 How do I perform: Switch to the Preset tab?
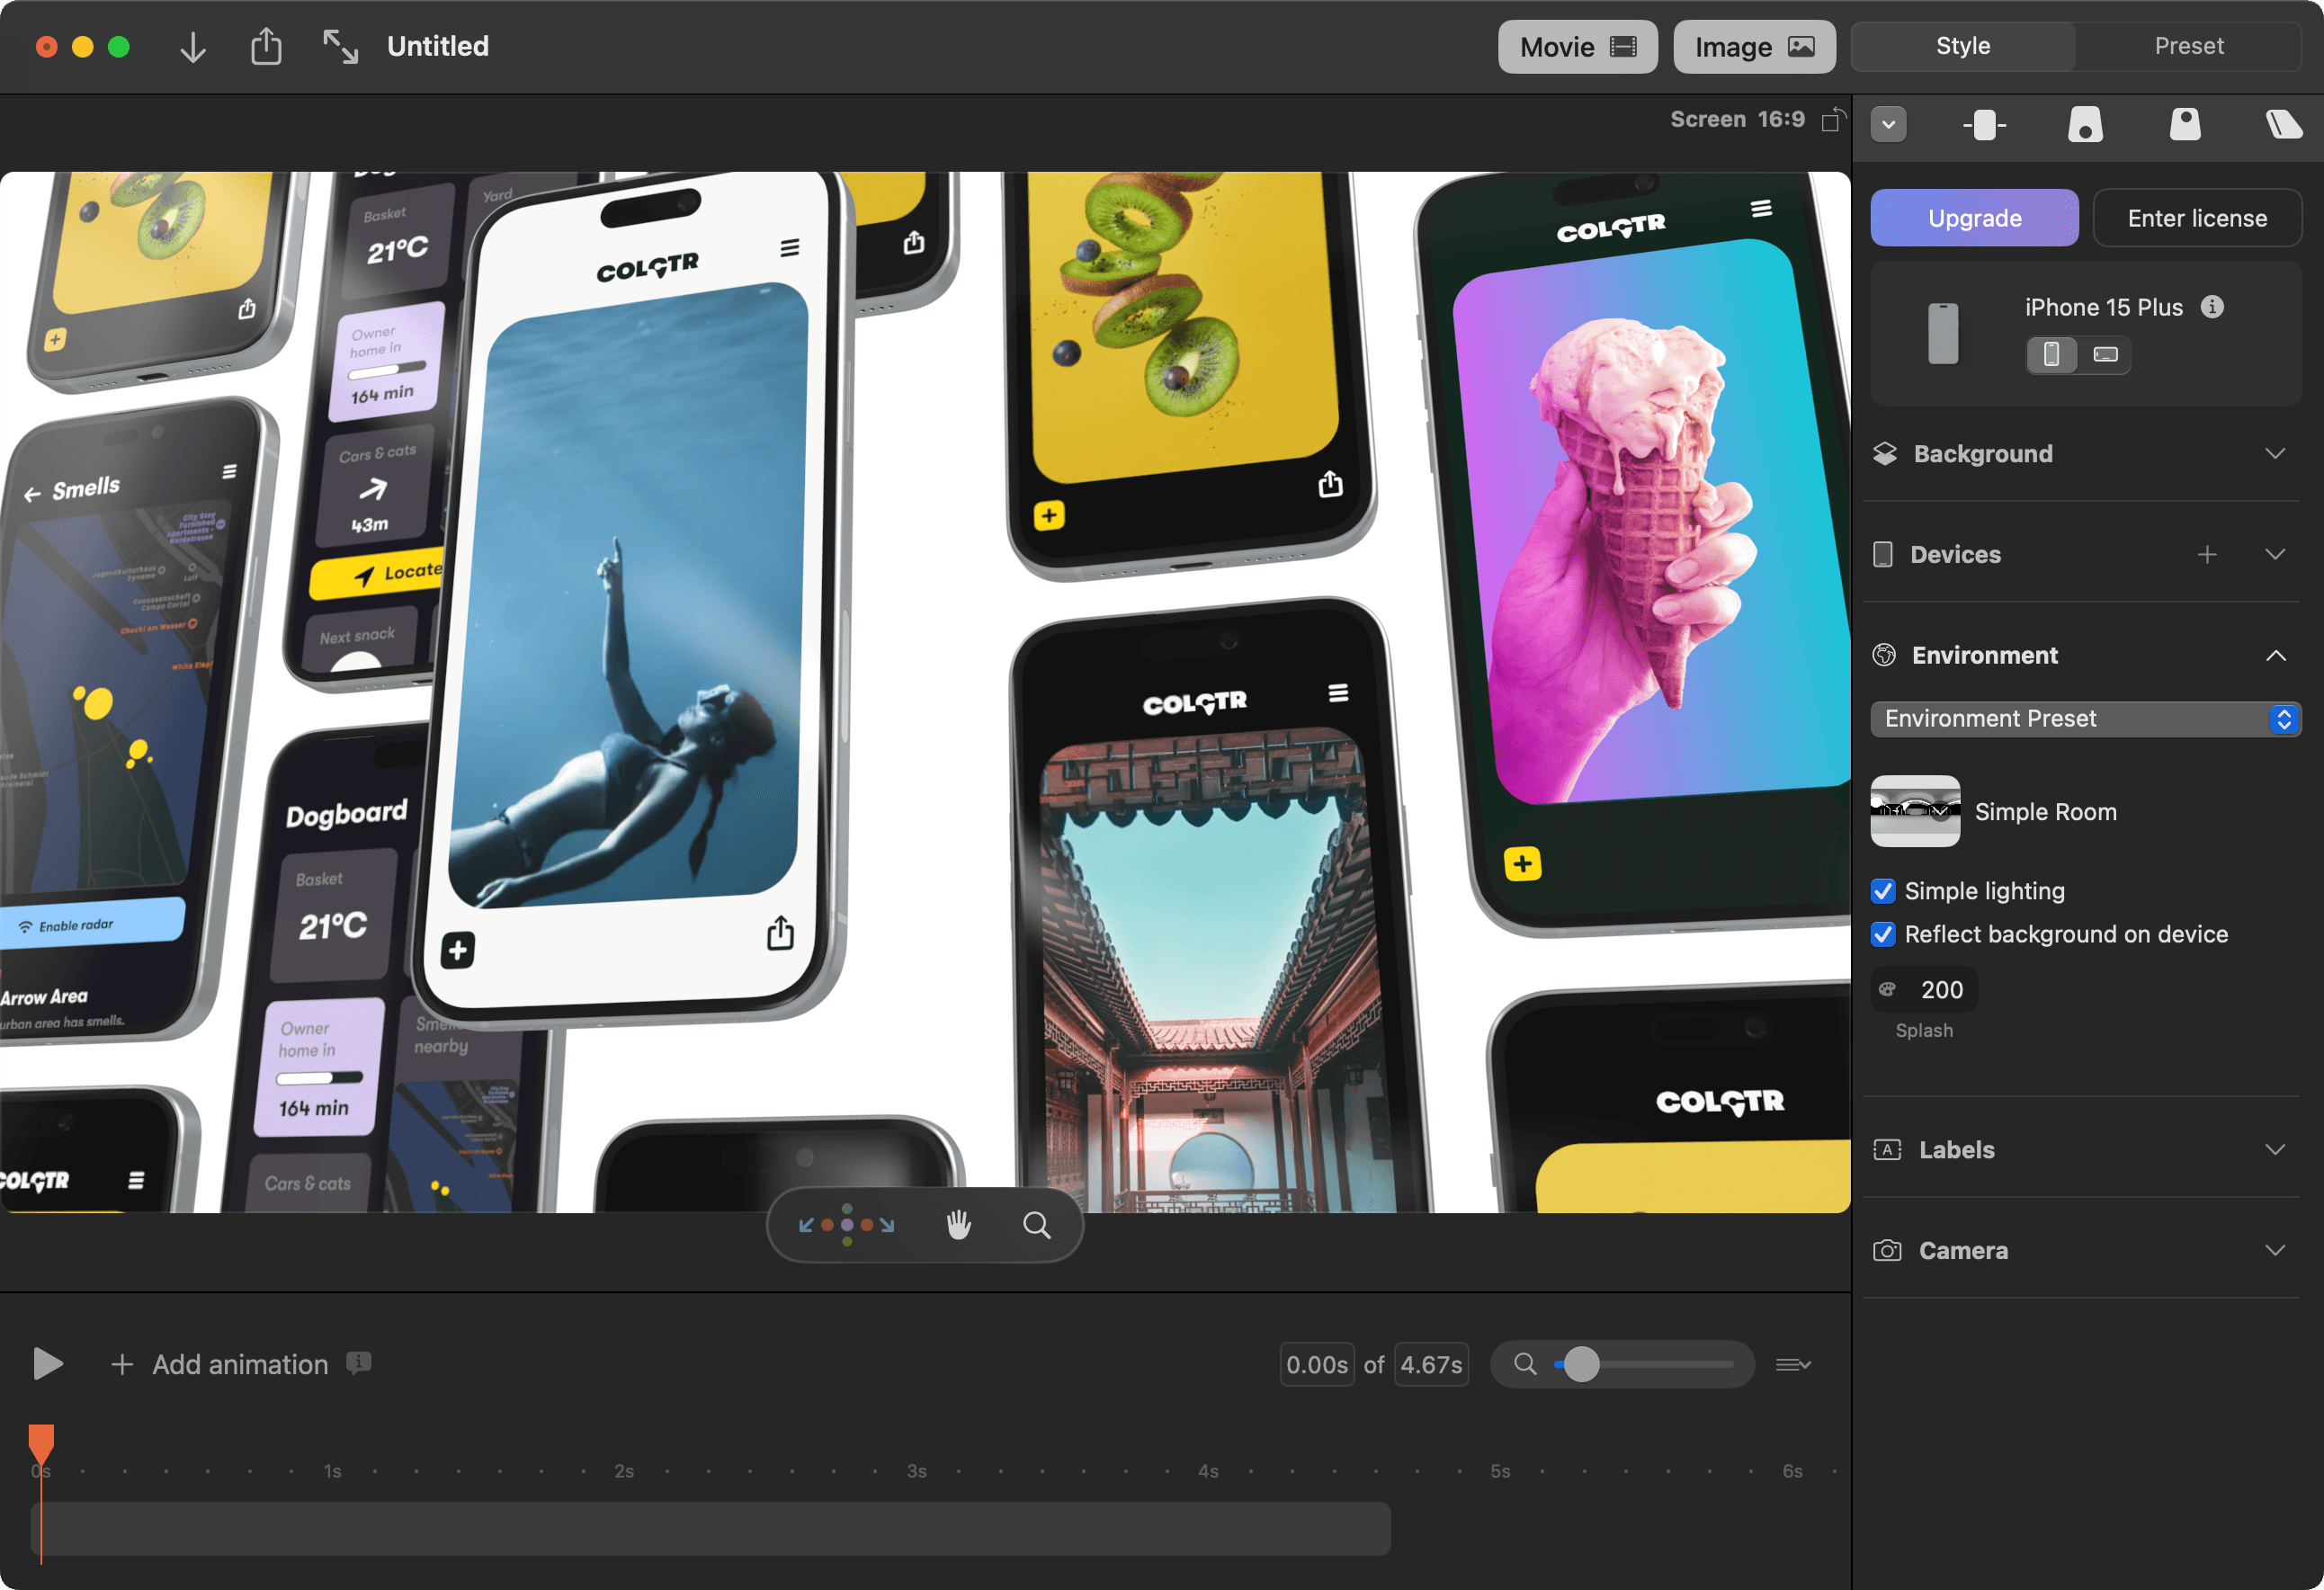(x=2190, y=46)
